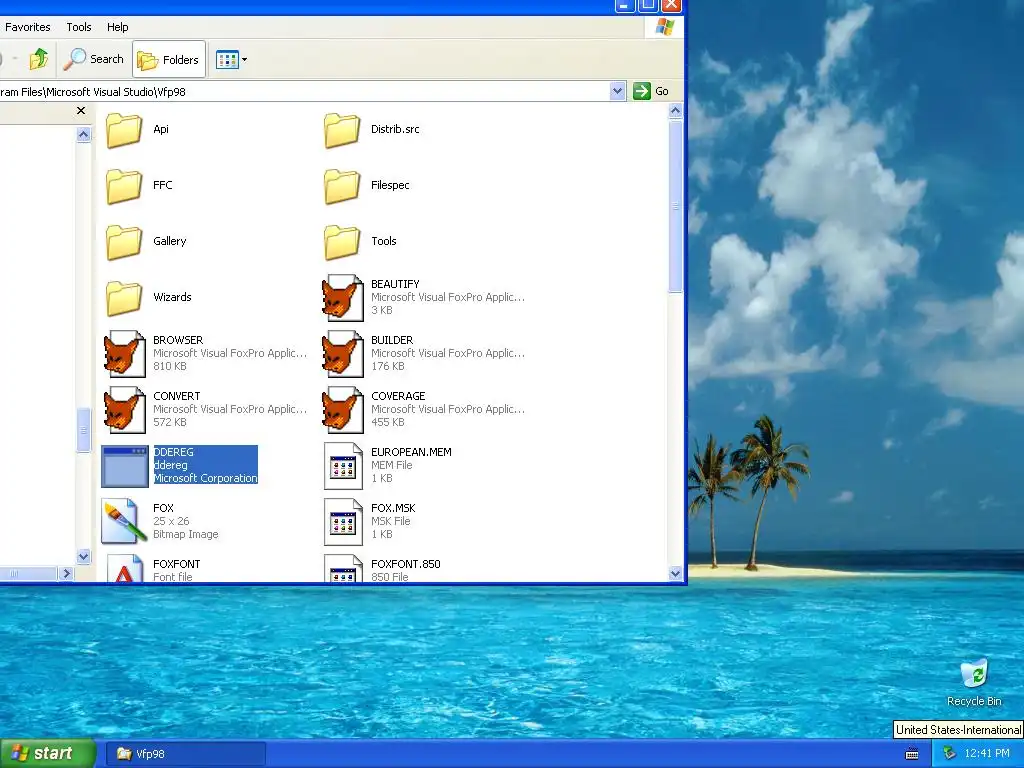Image resolution: width=1024 pixels, height=768 pixels.
Task: Select the FOX bitmap image icon
Action: 124,522
